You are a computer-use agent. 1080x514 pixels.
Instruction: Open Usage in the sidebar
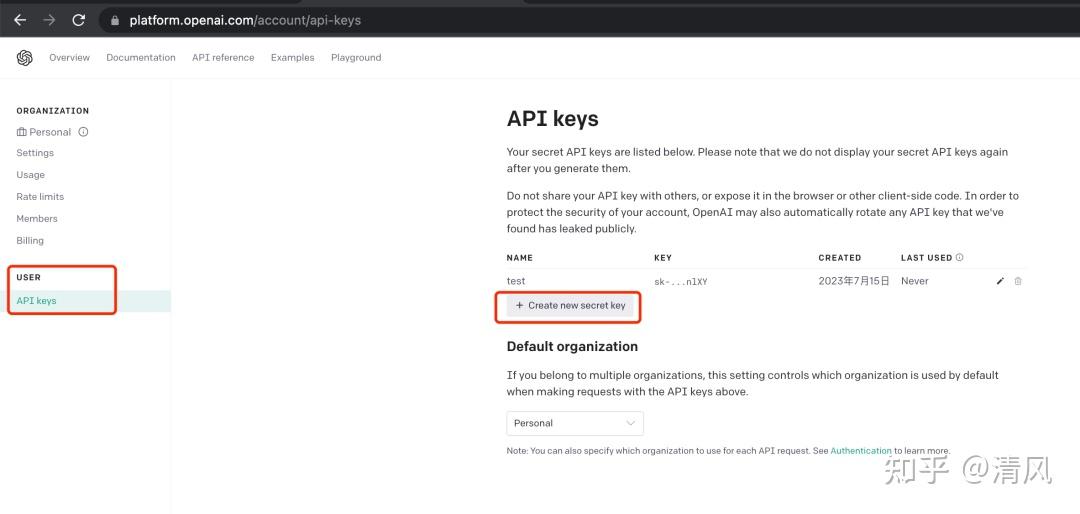pyautogui.click(x=30, y=175)
